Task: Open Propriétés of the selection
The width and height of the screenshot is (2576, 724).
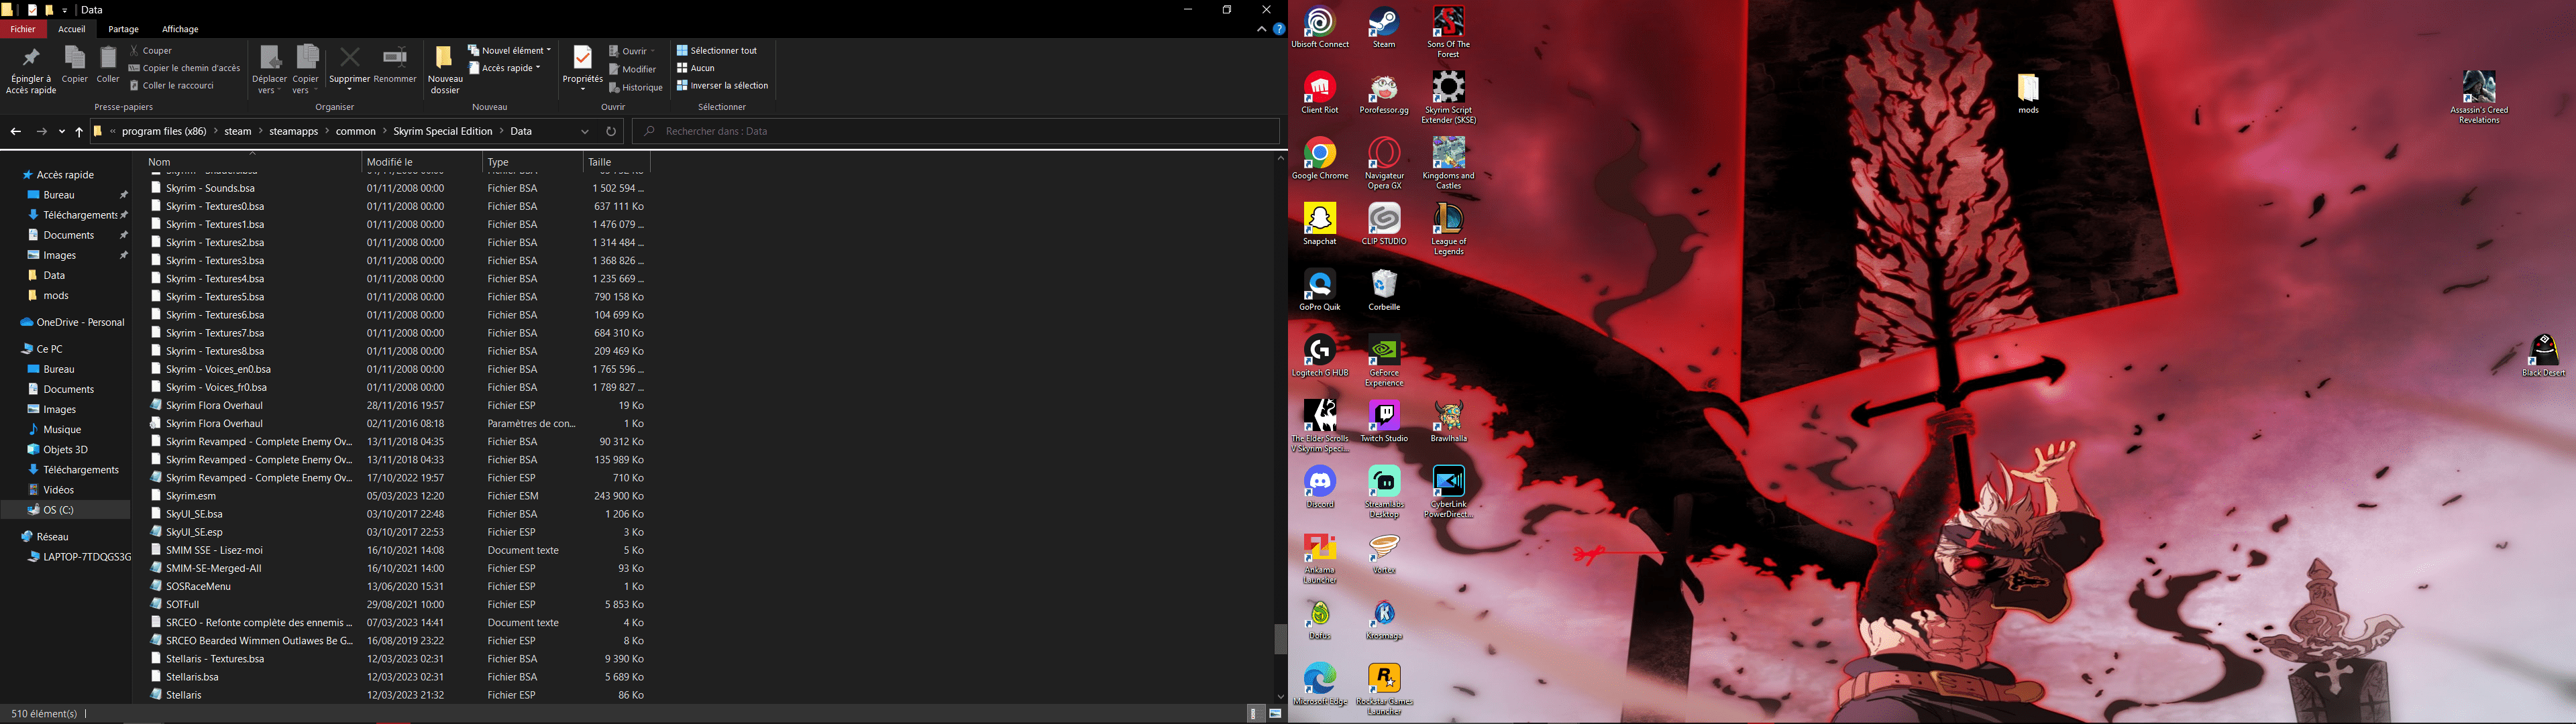Action: point(582,68)
